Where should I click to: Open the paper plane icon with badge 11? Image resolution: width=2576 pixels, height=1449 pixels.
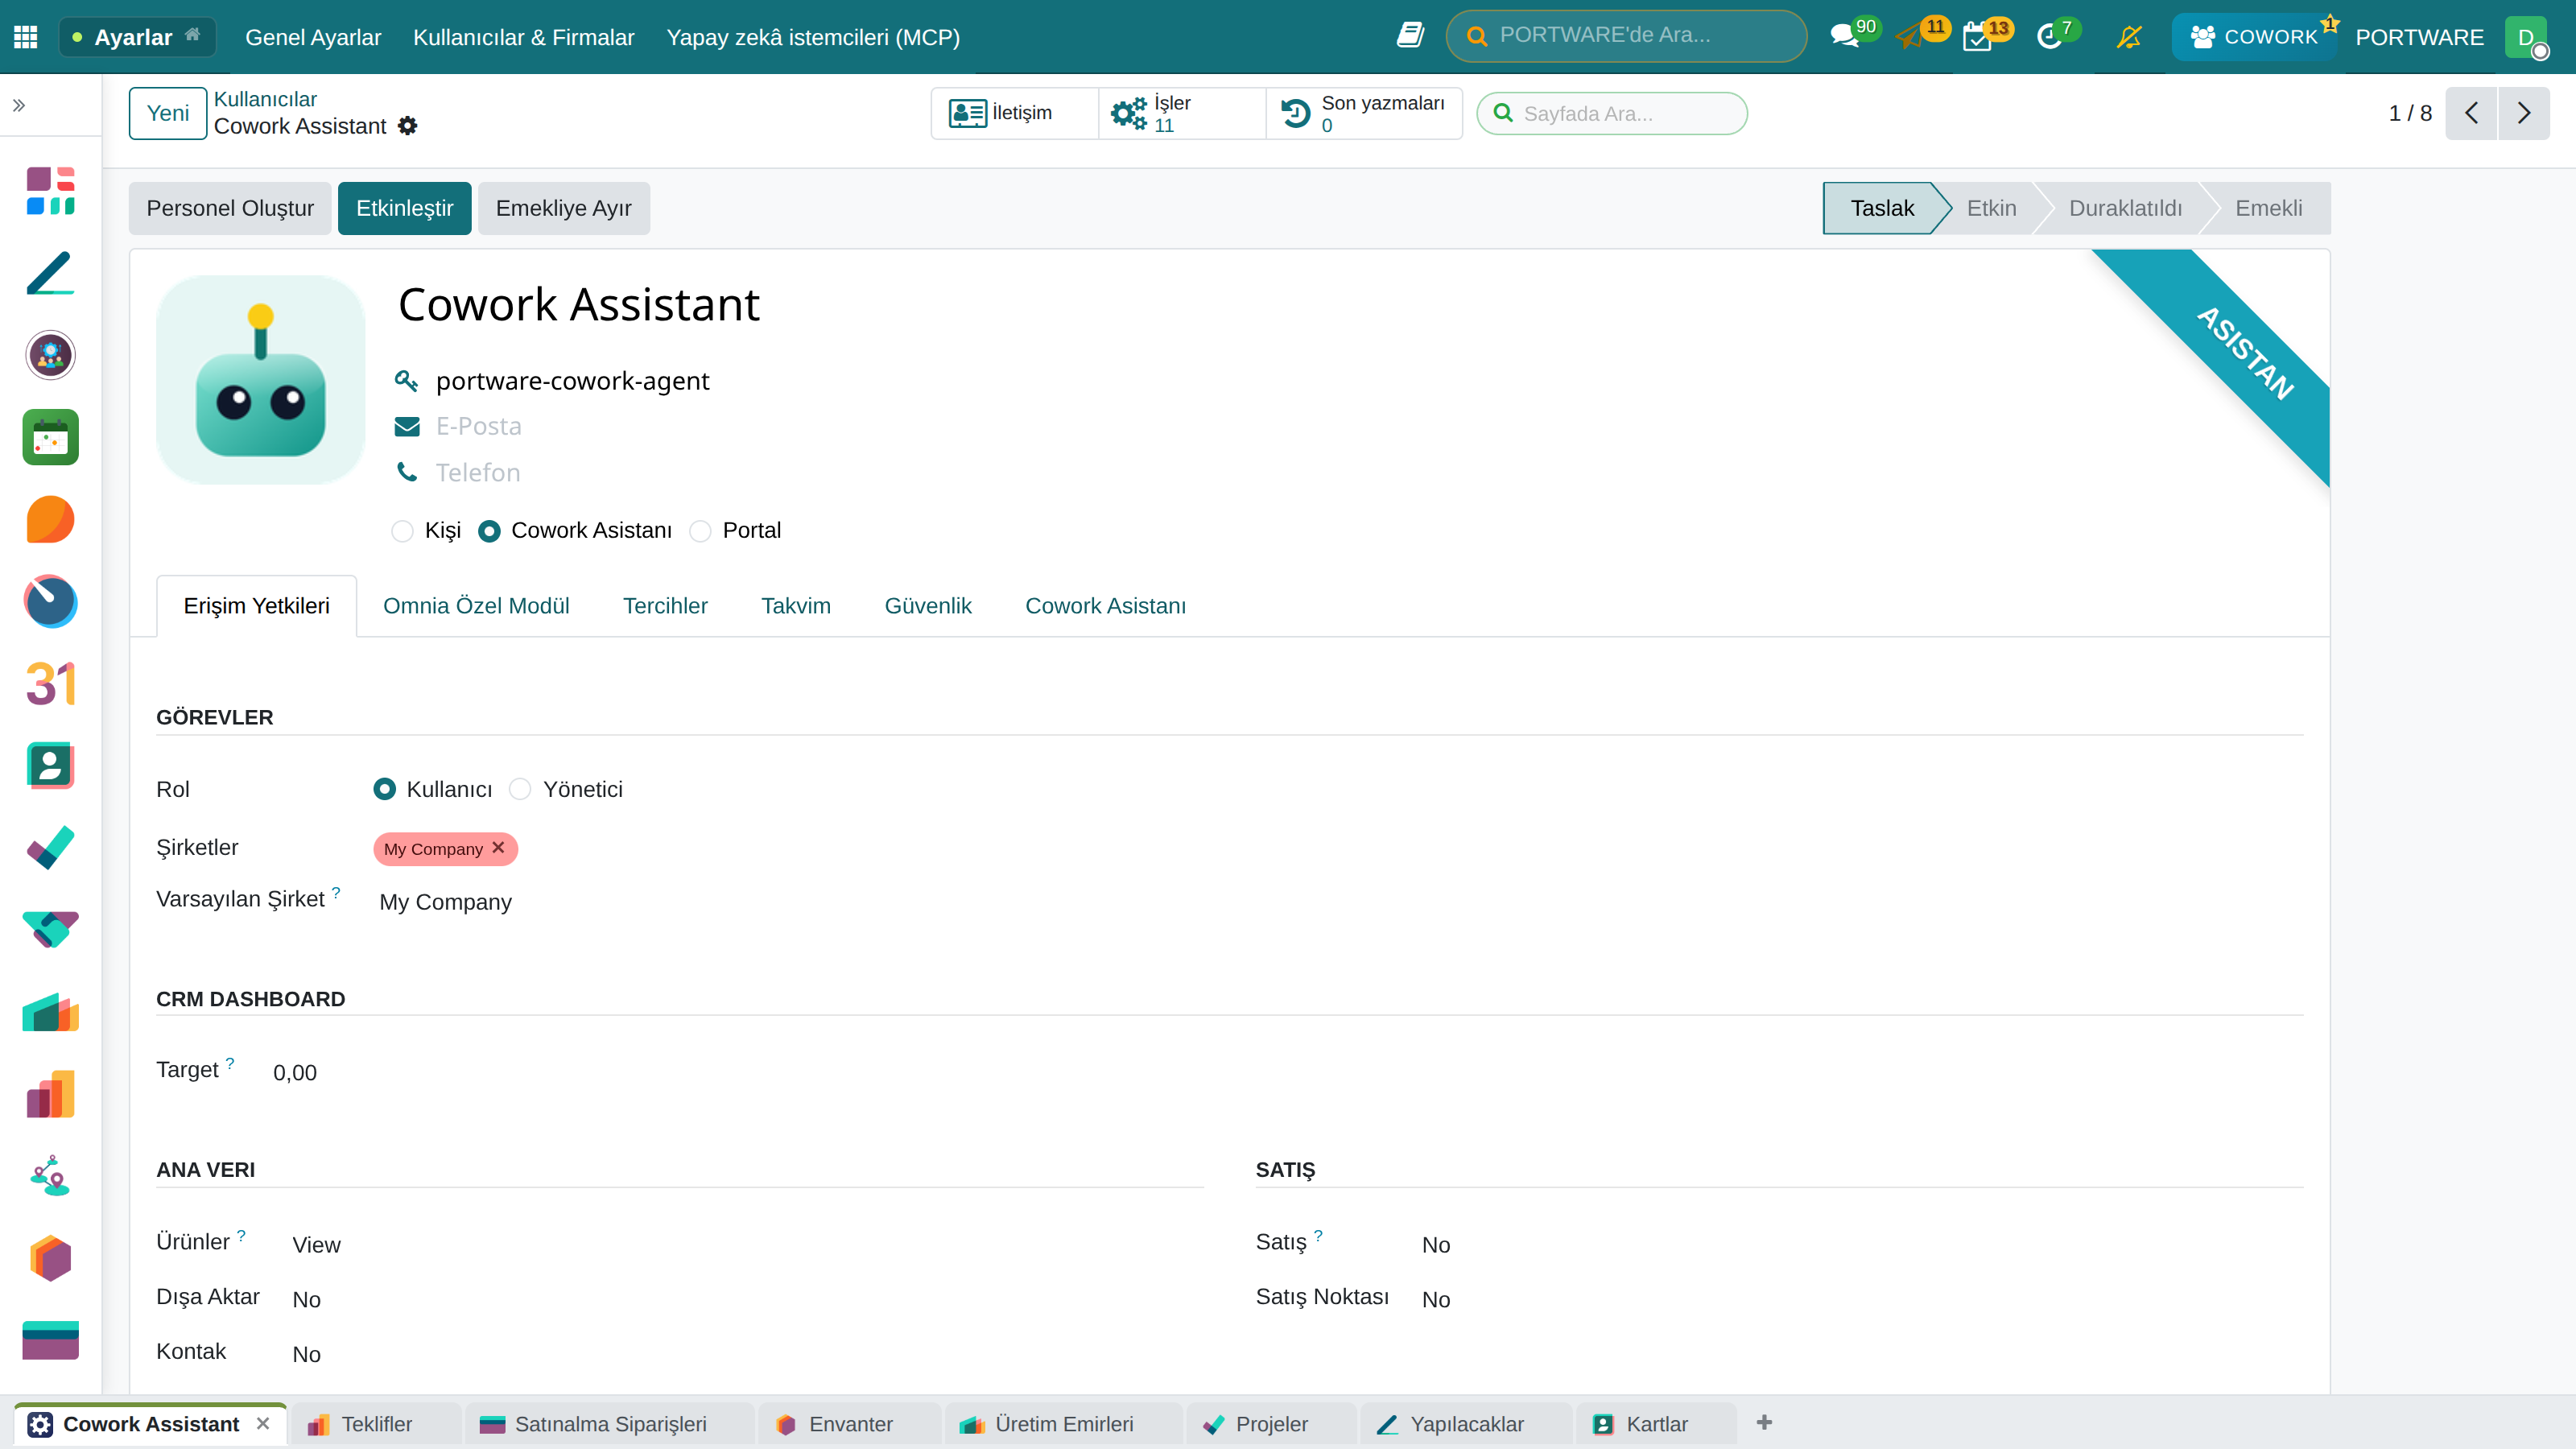(1909, 37)
